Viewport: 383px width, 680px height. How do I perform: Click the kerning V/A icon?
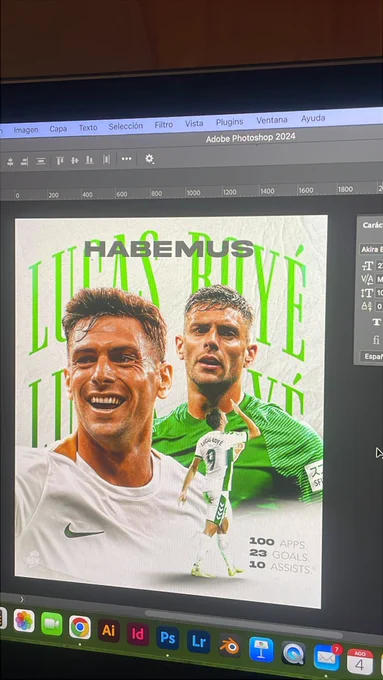367,279
